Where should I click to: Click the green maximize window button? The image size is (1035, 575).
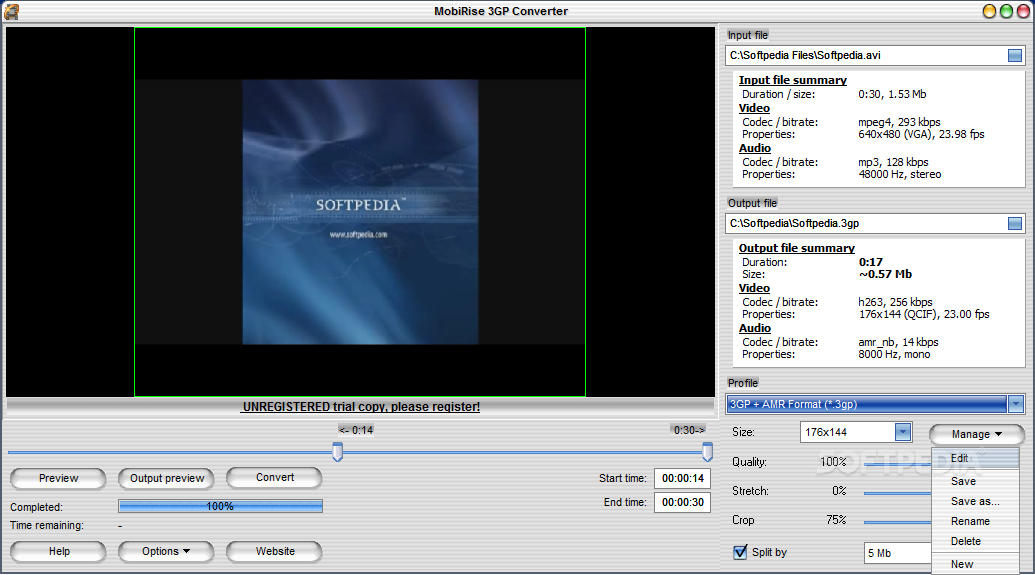click(x=1006, y=11)
